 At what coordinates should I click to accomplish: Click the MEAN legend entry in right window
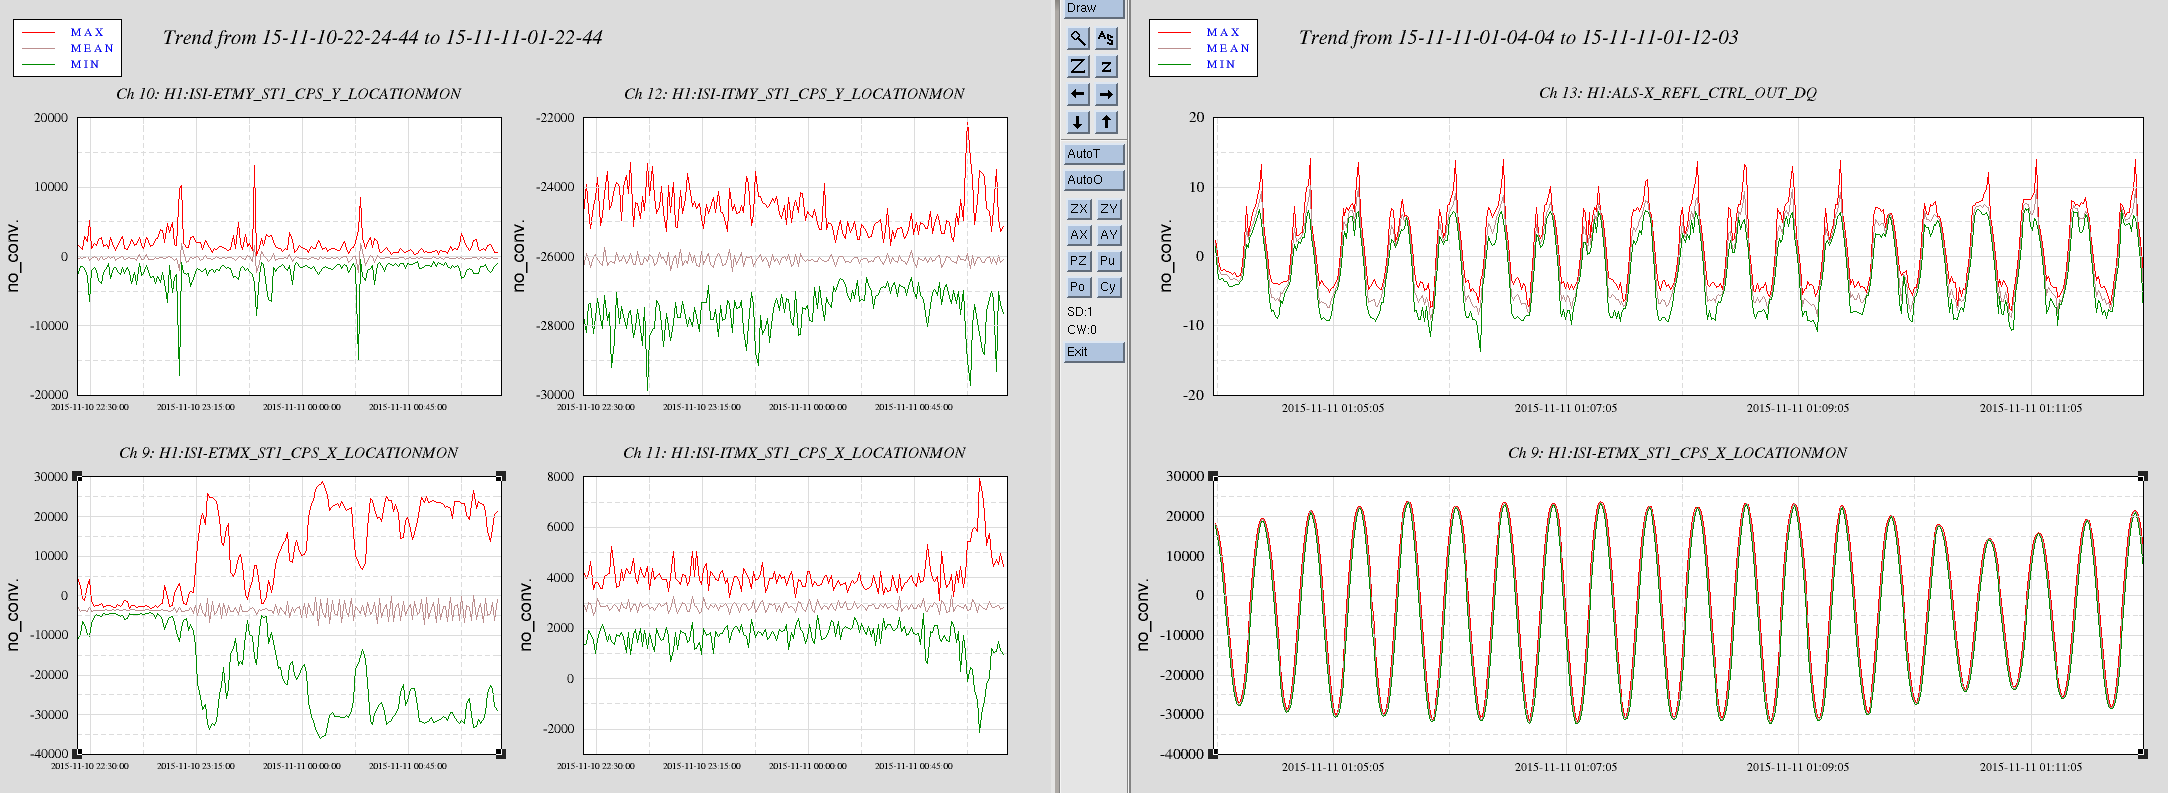click(1228, 48)
